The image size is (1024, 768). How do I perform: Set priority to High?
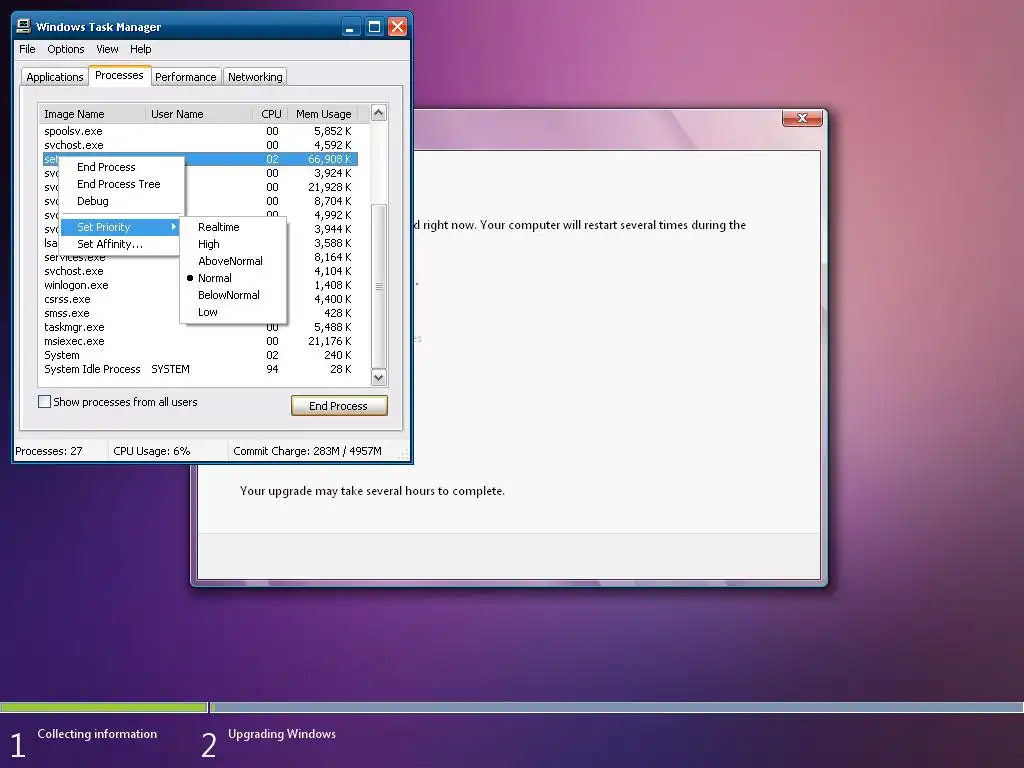coord(232,244)
